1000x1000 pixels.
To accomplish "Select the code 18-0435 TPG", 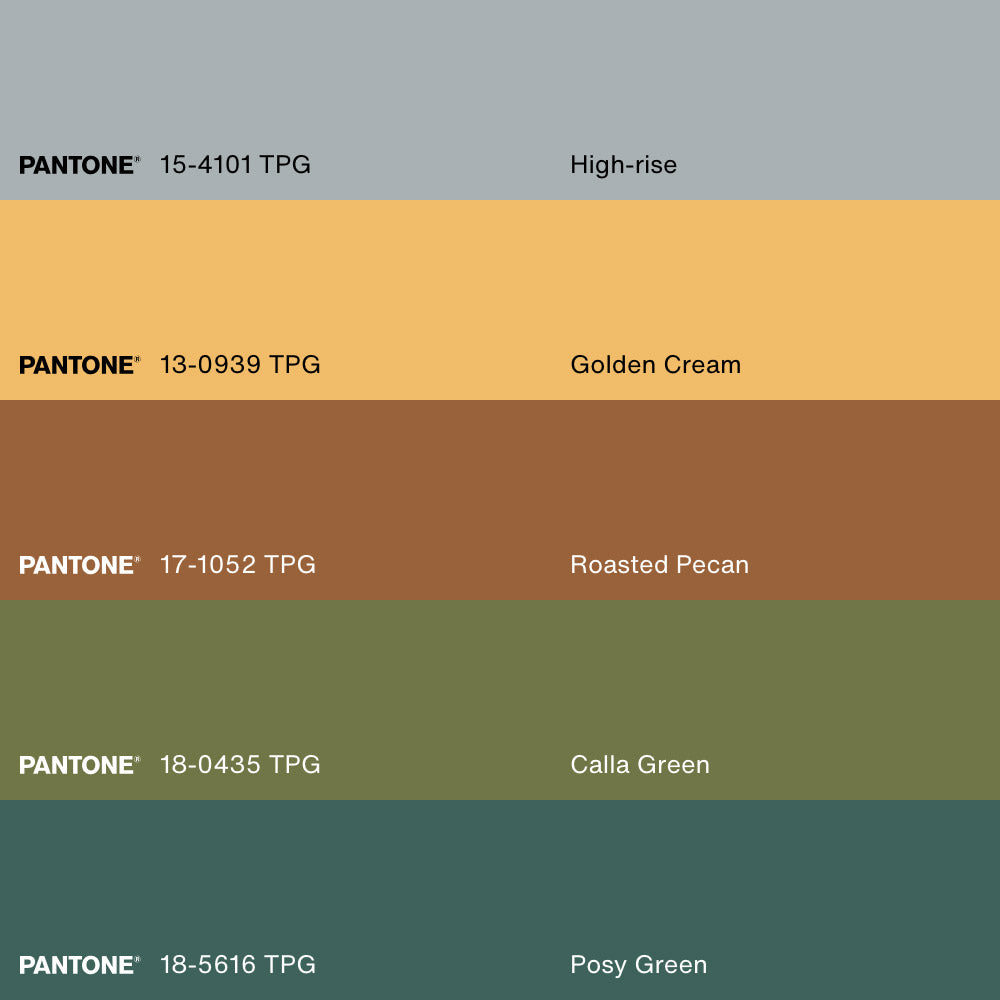I will point(240,765).
